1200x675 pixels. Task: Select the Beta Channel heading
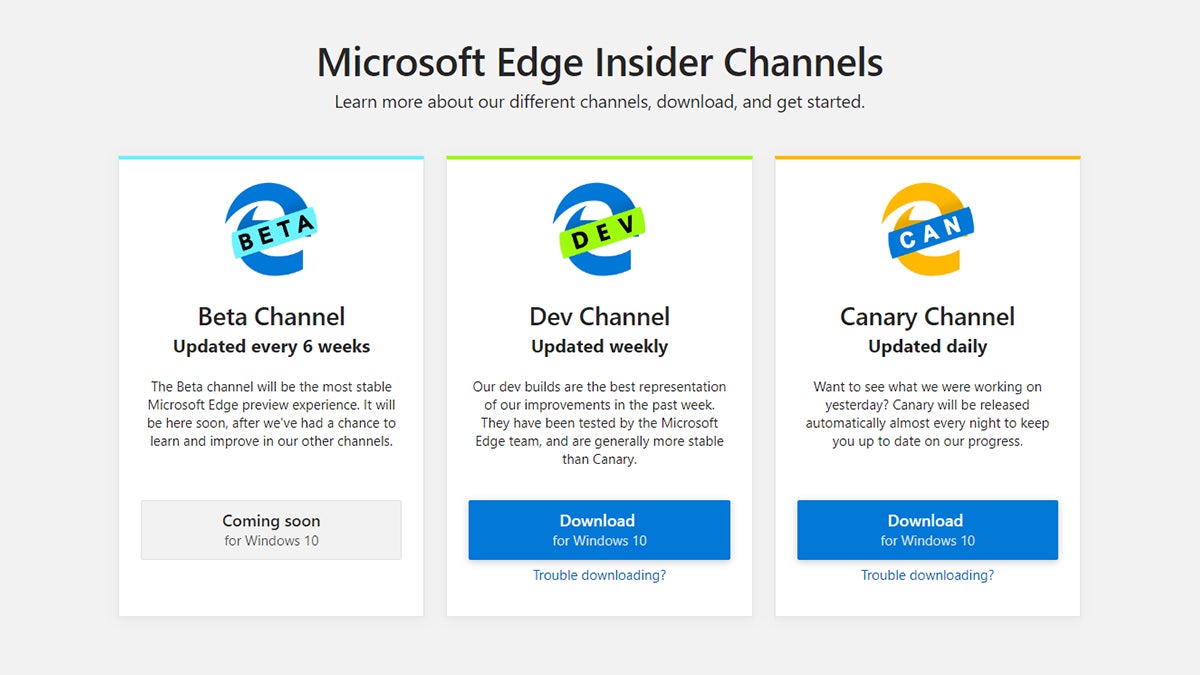click(x=271, y=316)
